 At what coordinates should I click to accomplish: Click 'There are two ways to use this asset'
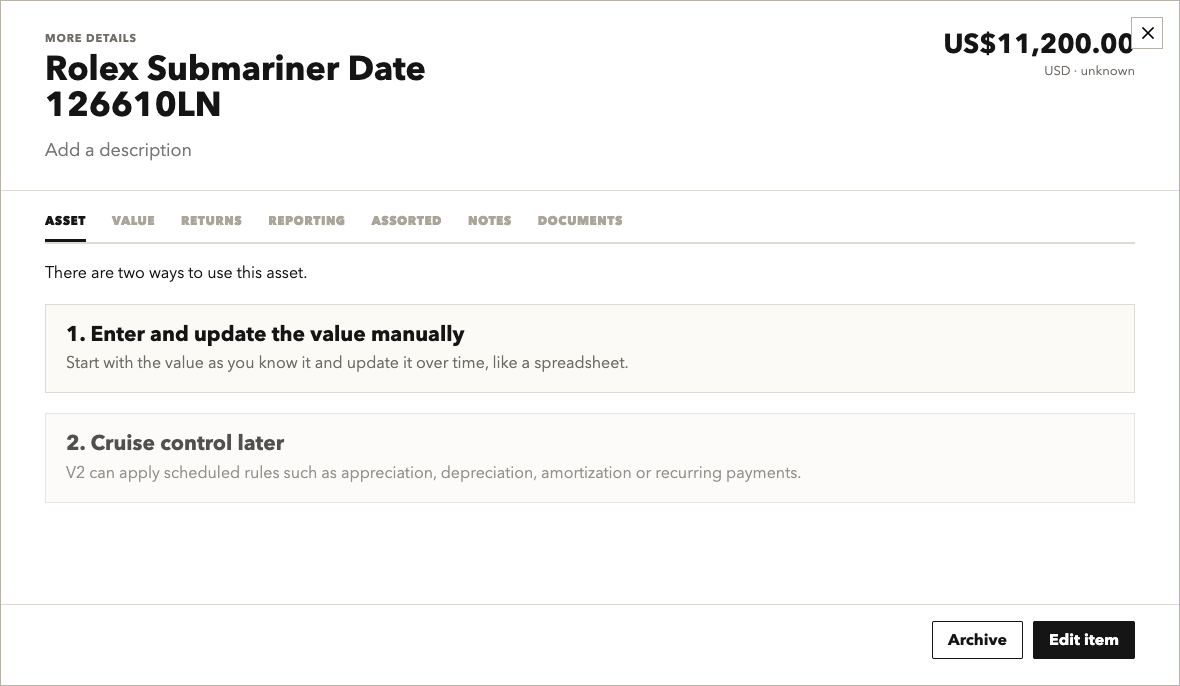pos(176,272)
